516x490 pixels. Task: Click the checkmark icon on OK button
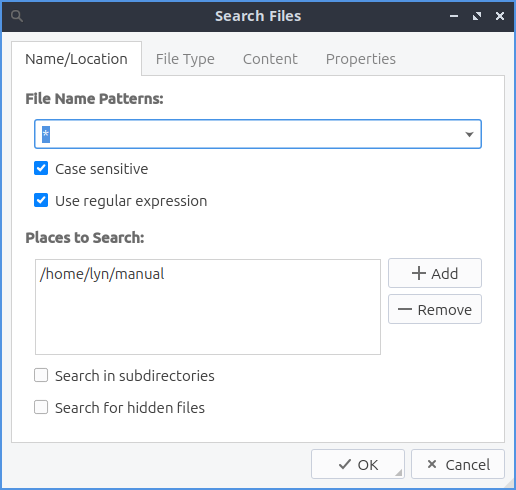[345, 464]
